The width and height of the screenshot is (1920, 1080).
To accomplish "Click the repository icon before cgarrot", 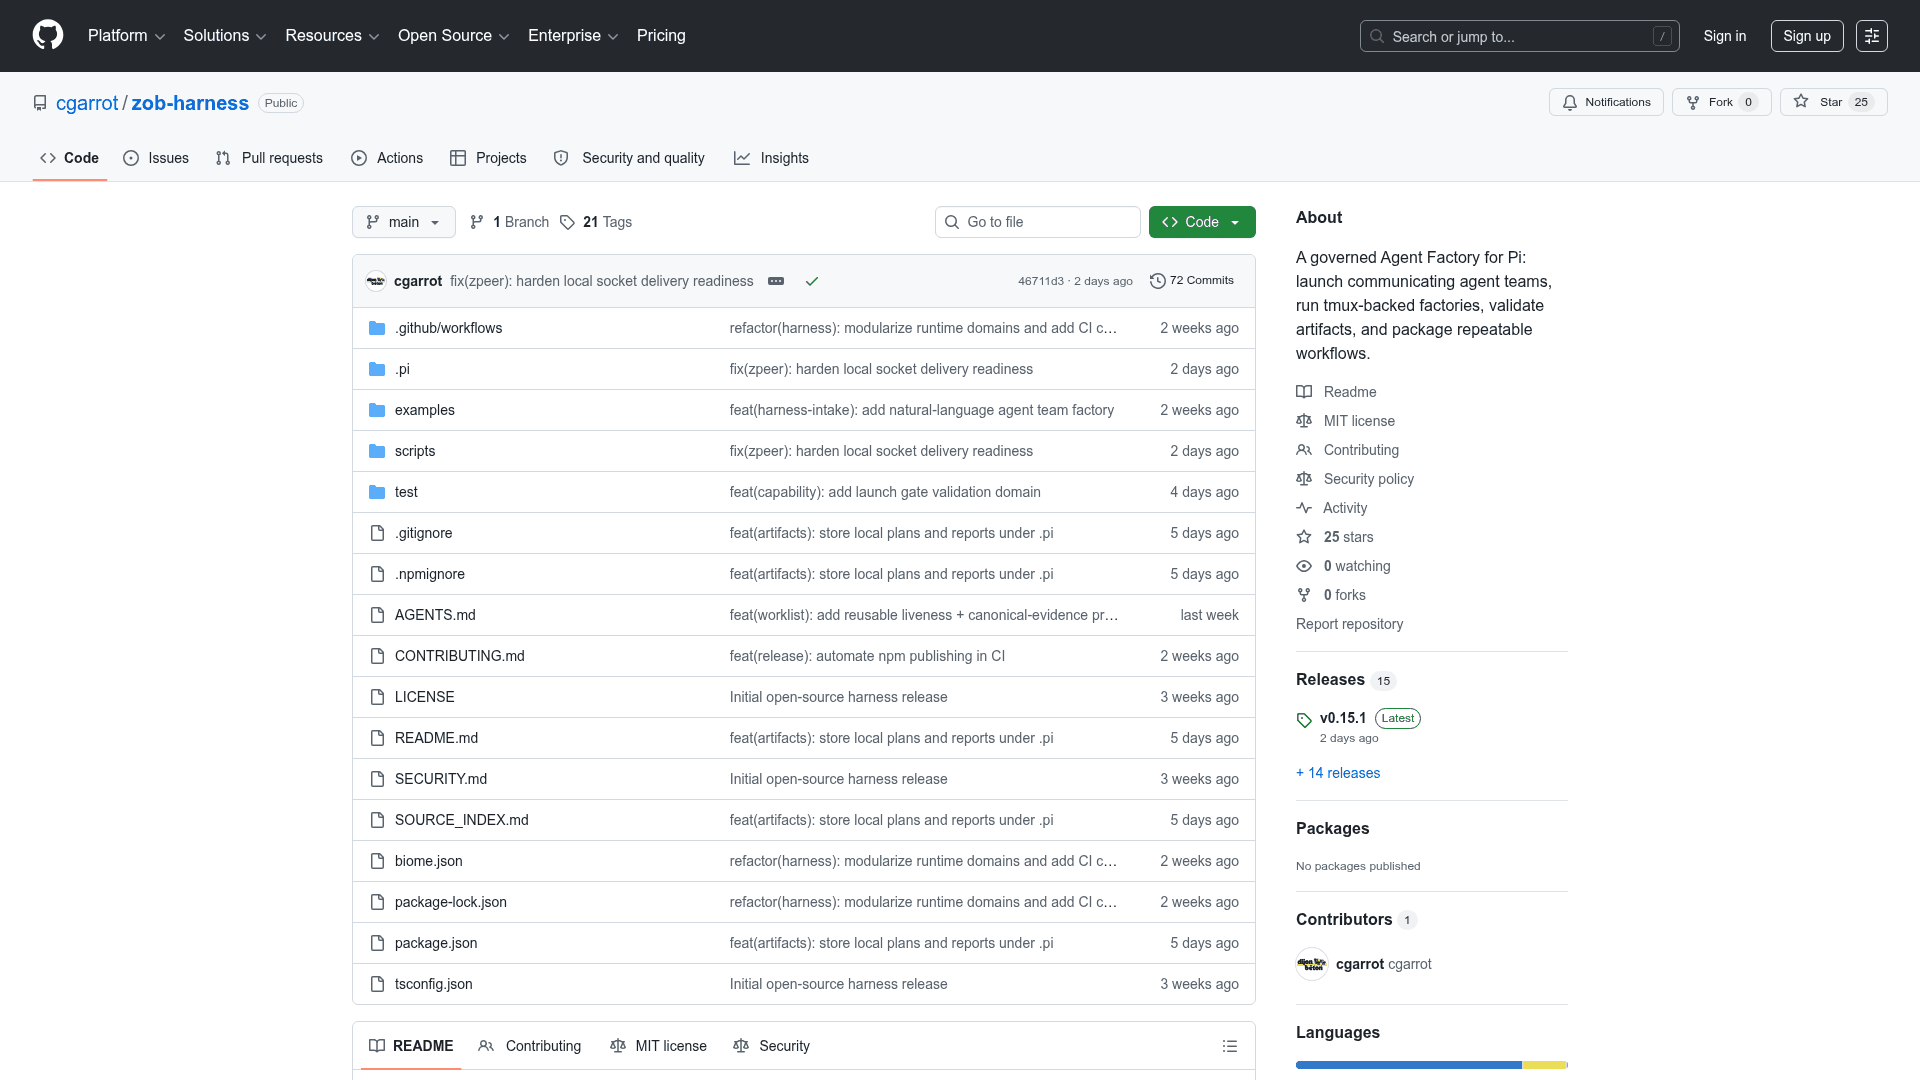I will coord(40,103).
